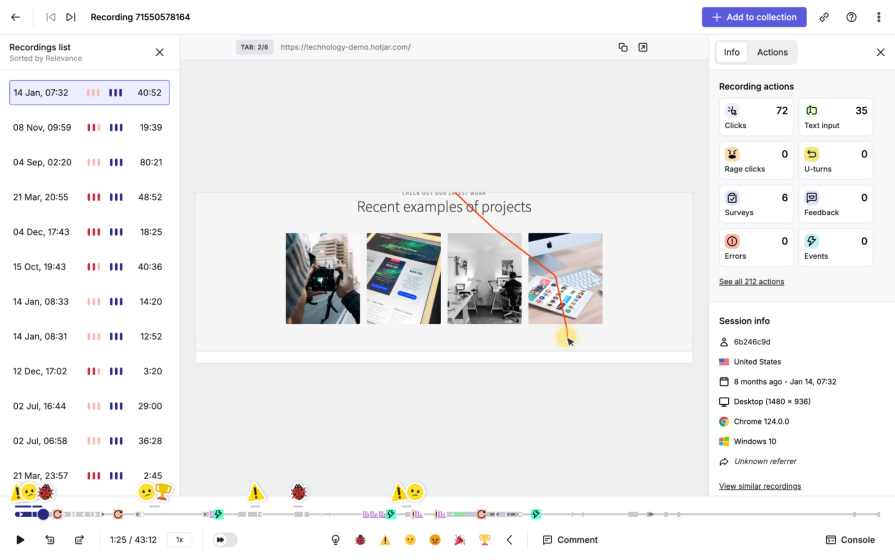Viewport: 895px width, 560px height.
Task: Switch to the Actions tab
Action: coord(772,52)
